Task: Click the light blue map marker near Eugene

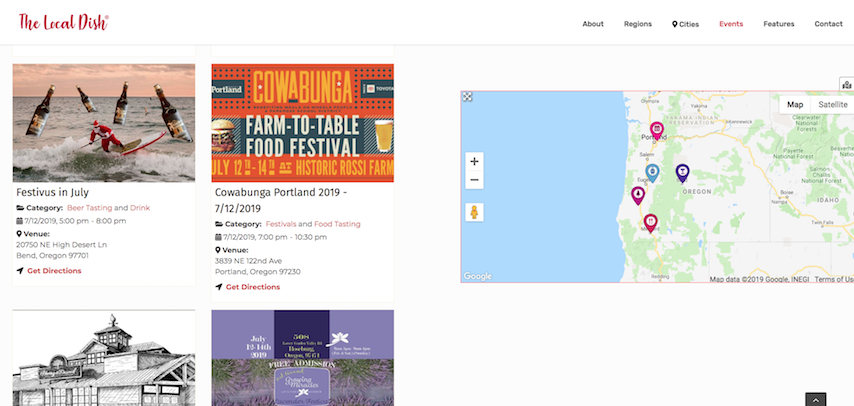Action: click(652, 172)
